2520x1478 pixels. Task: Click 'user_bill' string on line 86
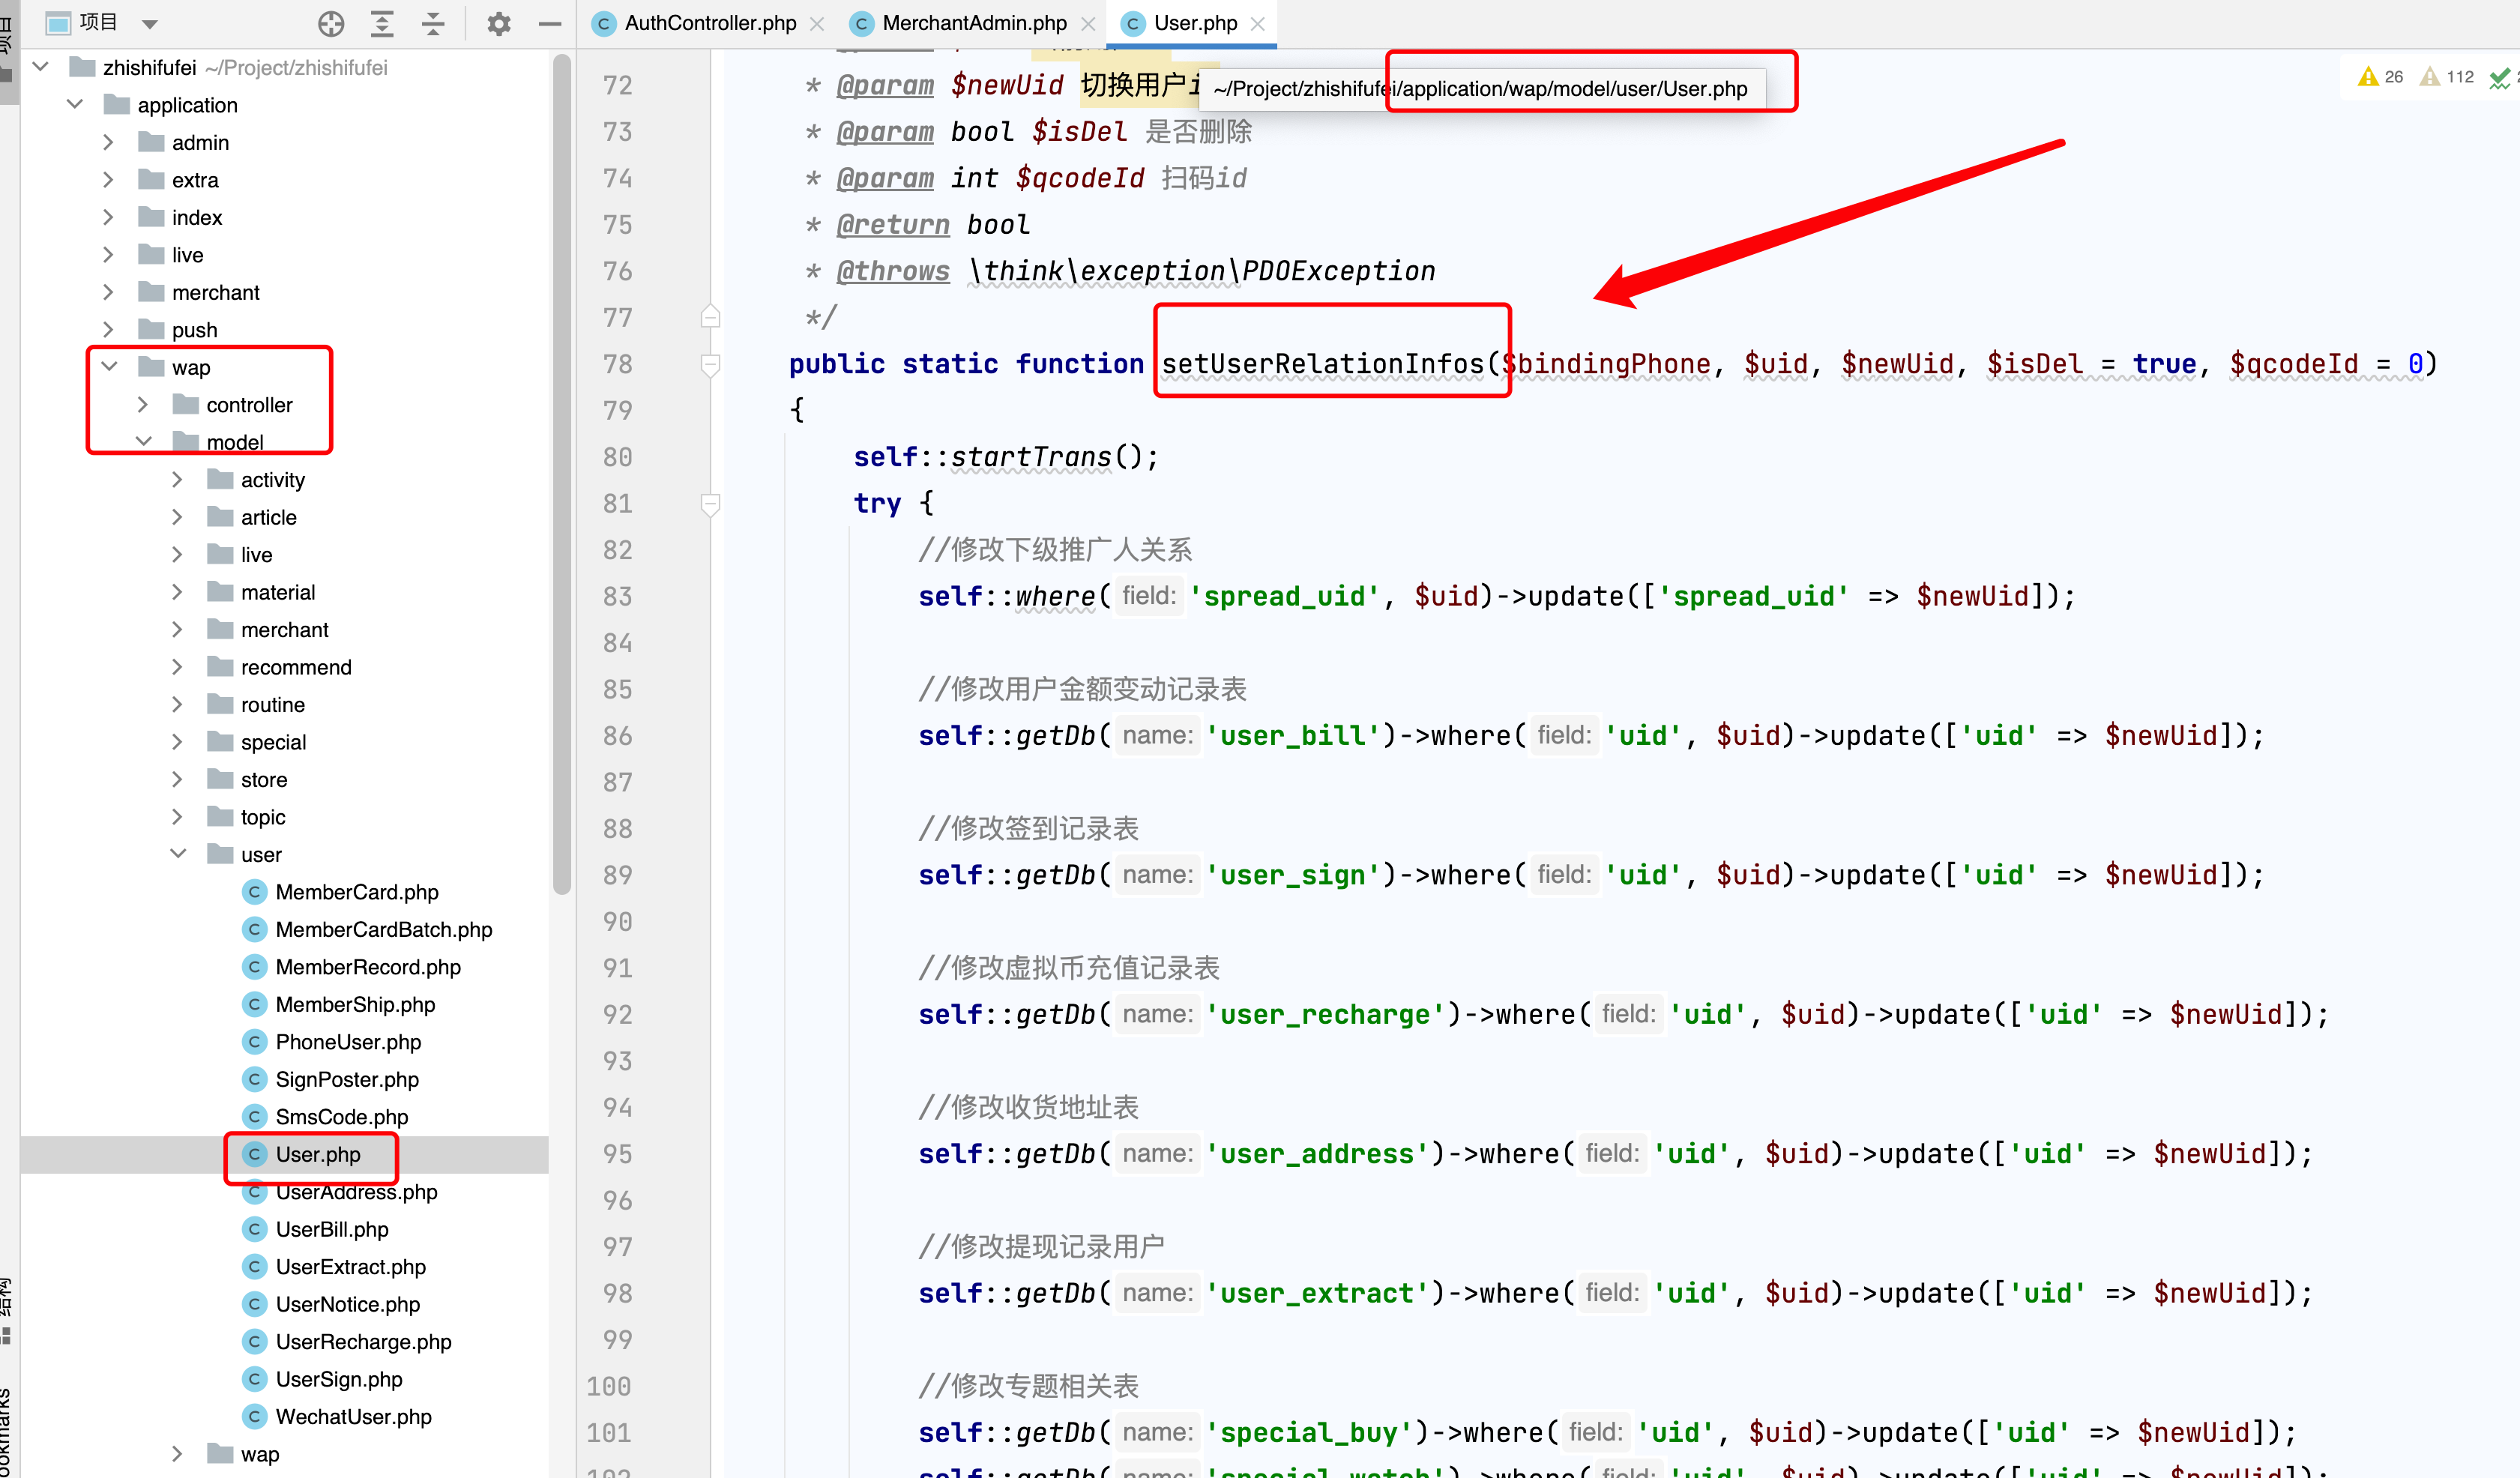tap(1294, 736)
